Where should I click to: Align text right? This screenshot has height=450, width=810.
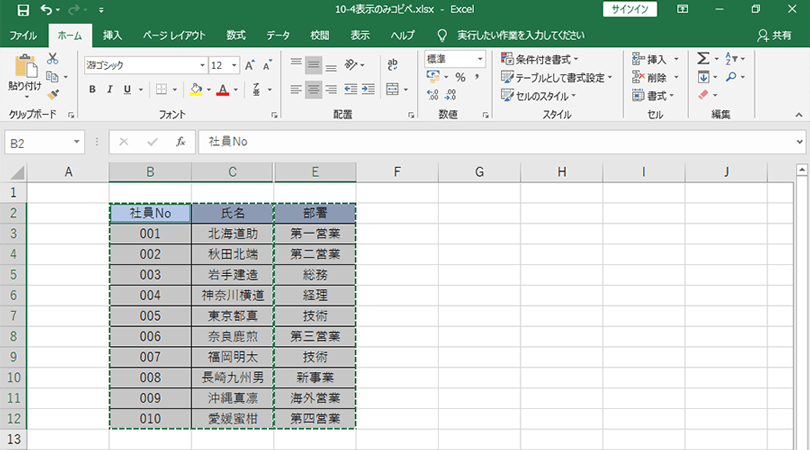pos(331,89)
